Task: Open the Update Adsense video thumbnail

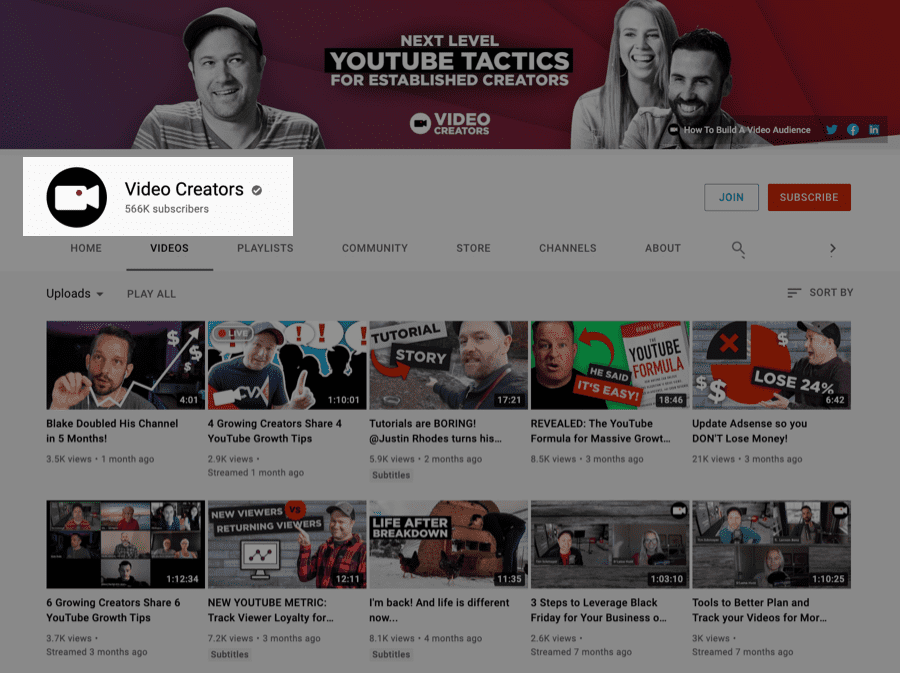Action: point(771,365)
